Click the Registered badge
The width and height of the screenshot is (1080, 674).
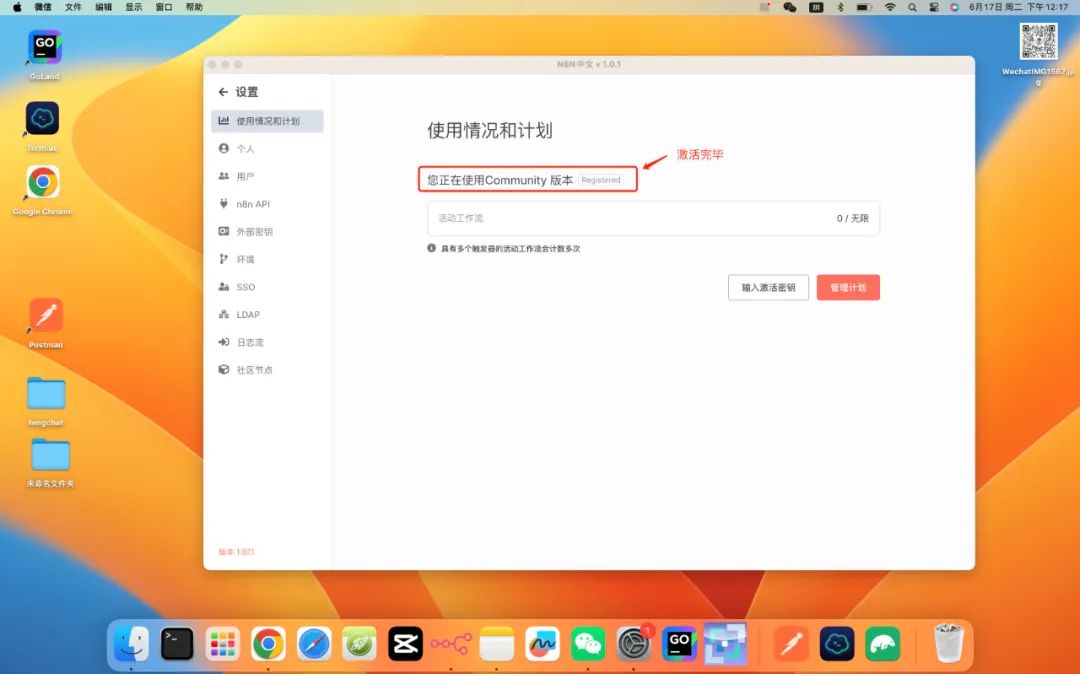point(601,180)
